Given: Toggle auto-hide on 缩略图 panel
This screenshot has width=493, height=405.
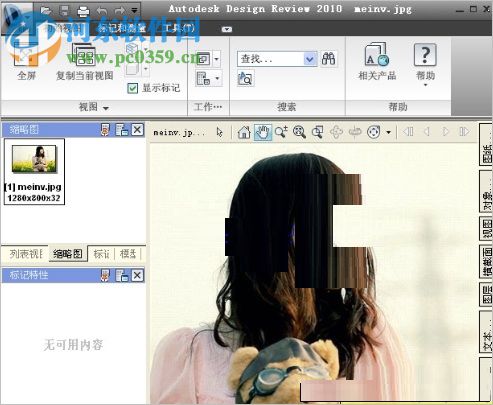Looking at the screenshot, I should click(x=121, y=130).
